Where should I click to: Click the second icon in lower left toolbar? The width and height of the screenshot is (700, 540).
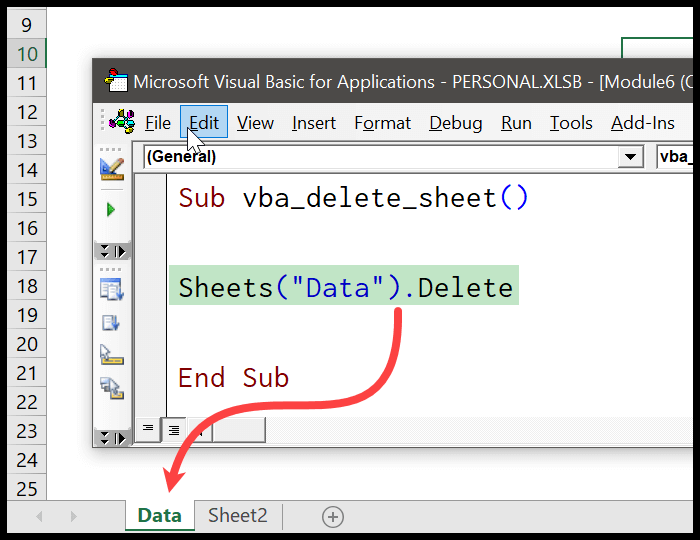pos(111,323)
